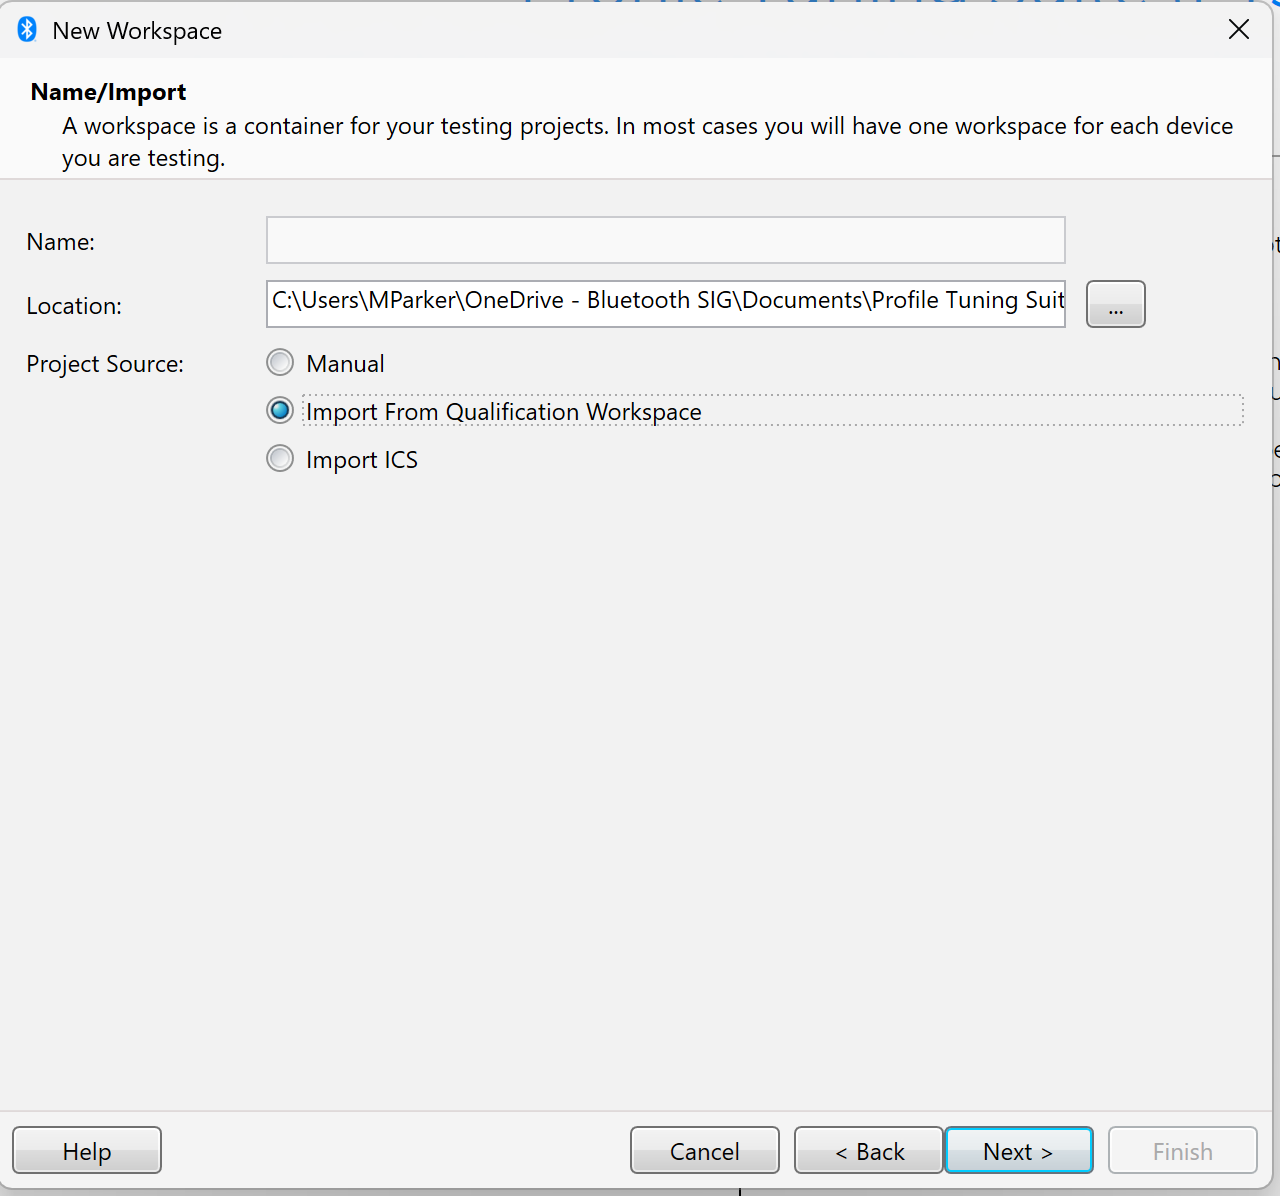Click the 'Name:' label
This screenshot has height=1196, width=1280.
coord(61,242)
